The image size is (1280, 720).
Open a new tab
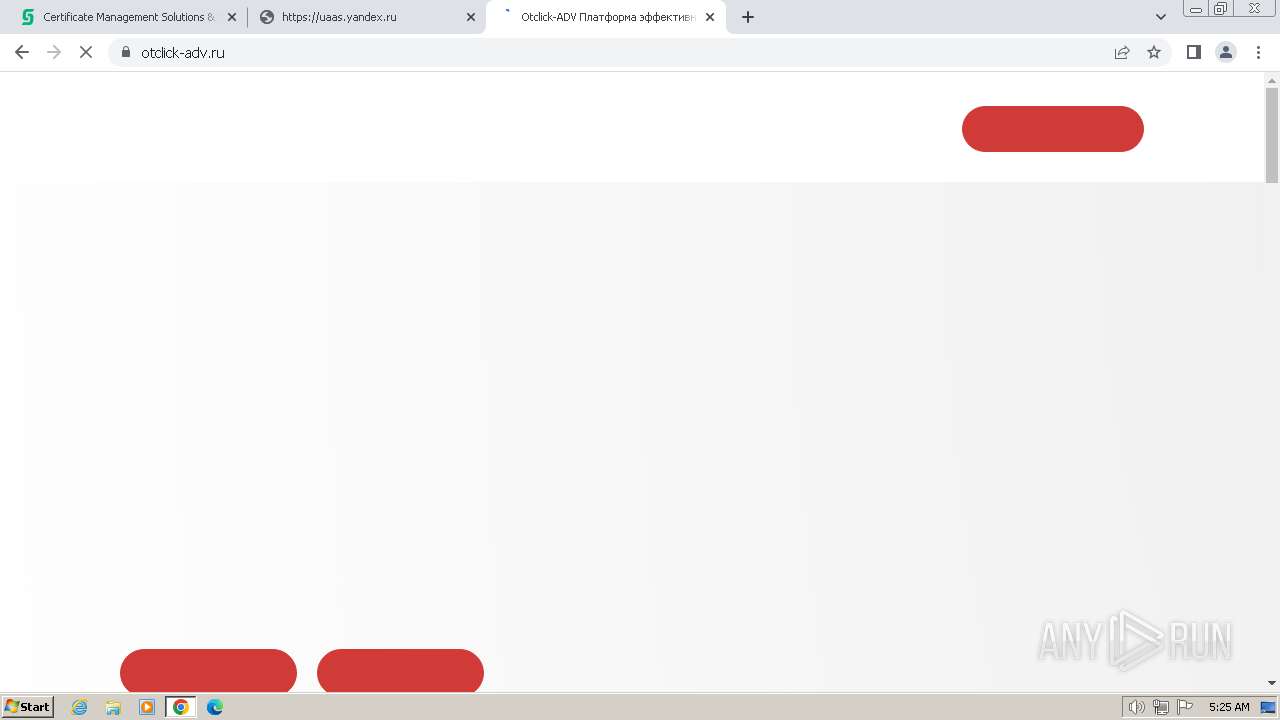tap(748, 17)
